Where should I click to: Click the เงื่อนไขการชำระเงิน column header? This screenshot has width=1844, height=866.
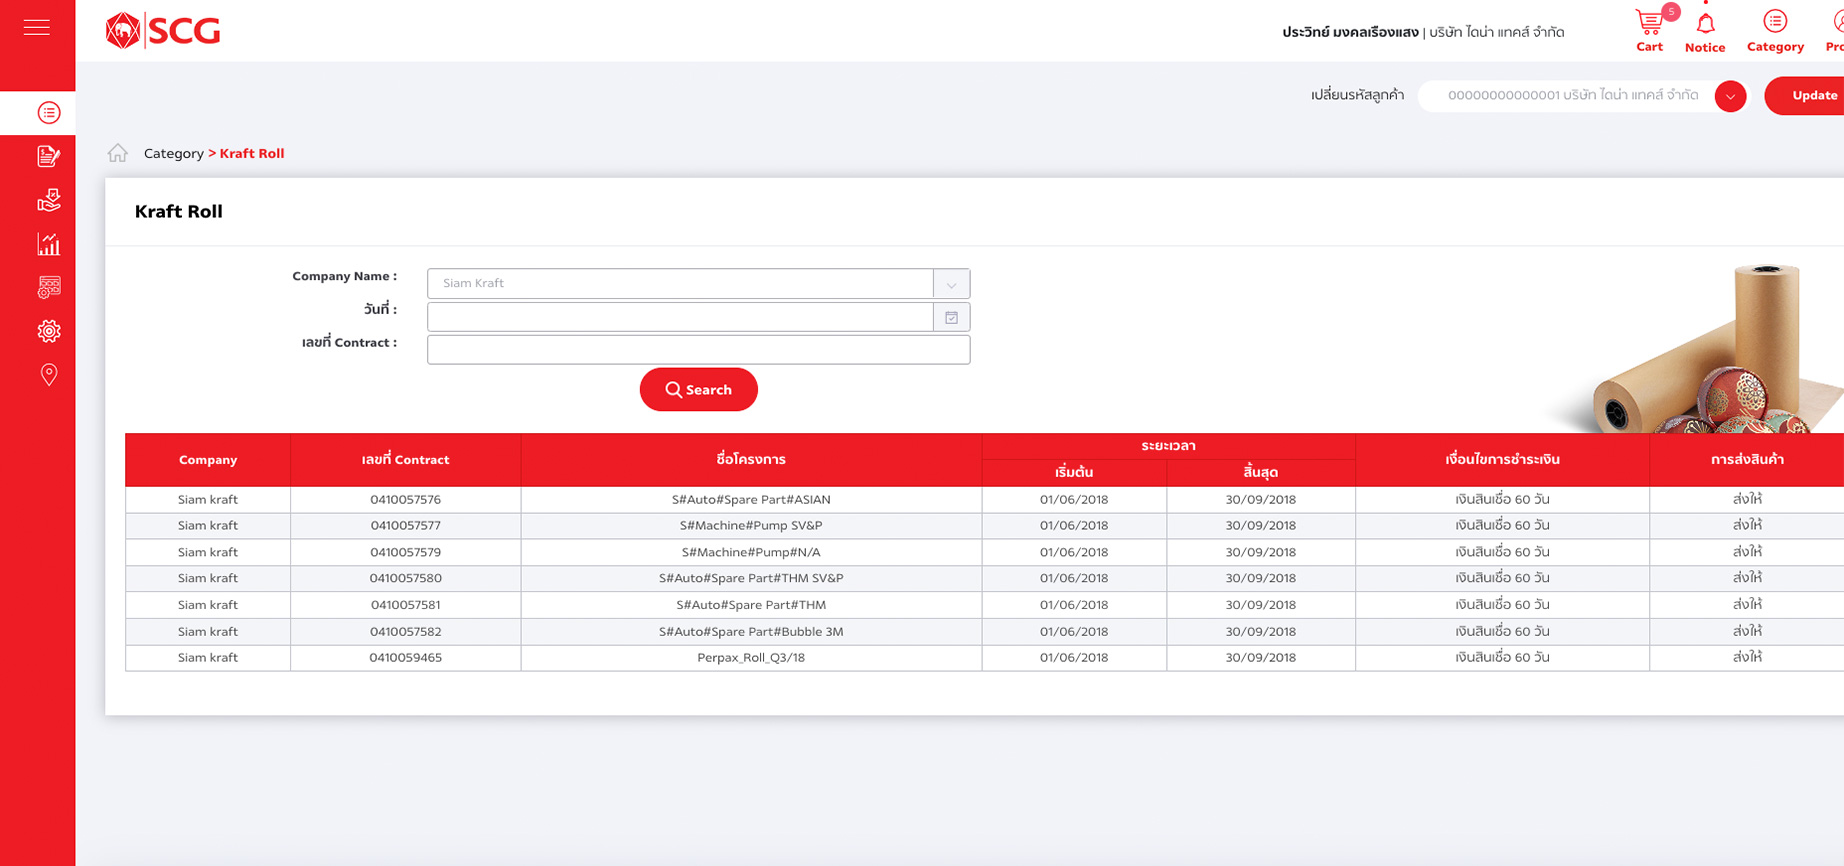[x=1503, y=460]
